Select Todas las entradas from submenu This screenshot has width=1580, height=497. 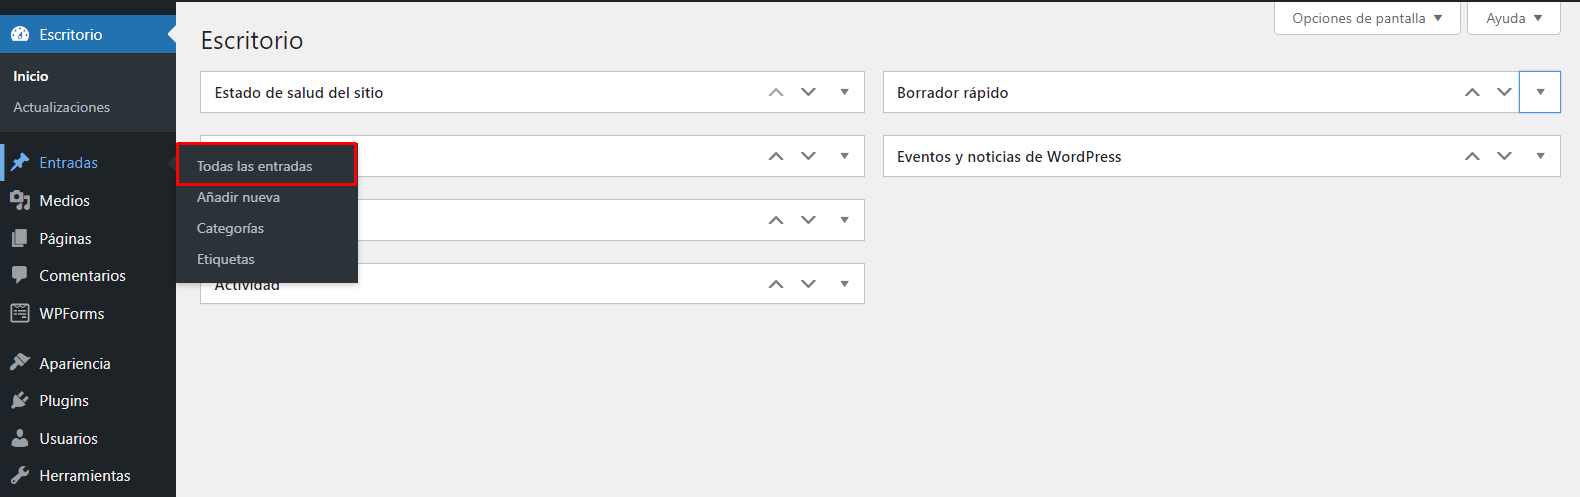tap(255, 166)
